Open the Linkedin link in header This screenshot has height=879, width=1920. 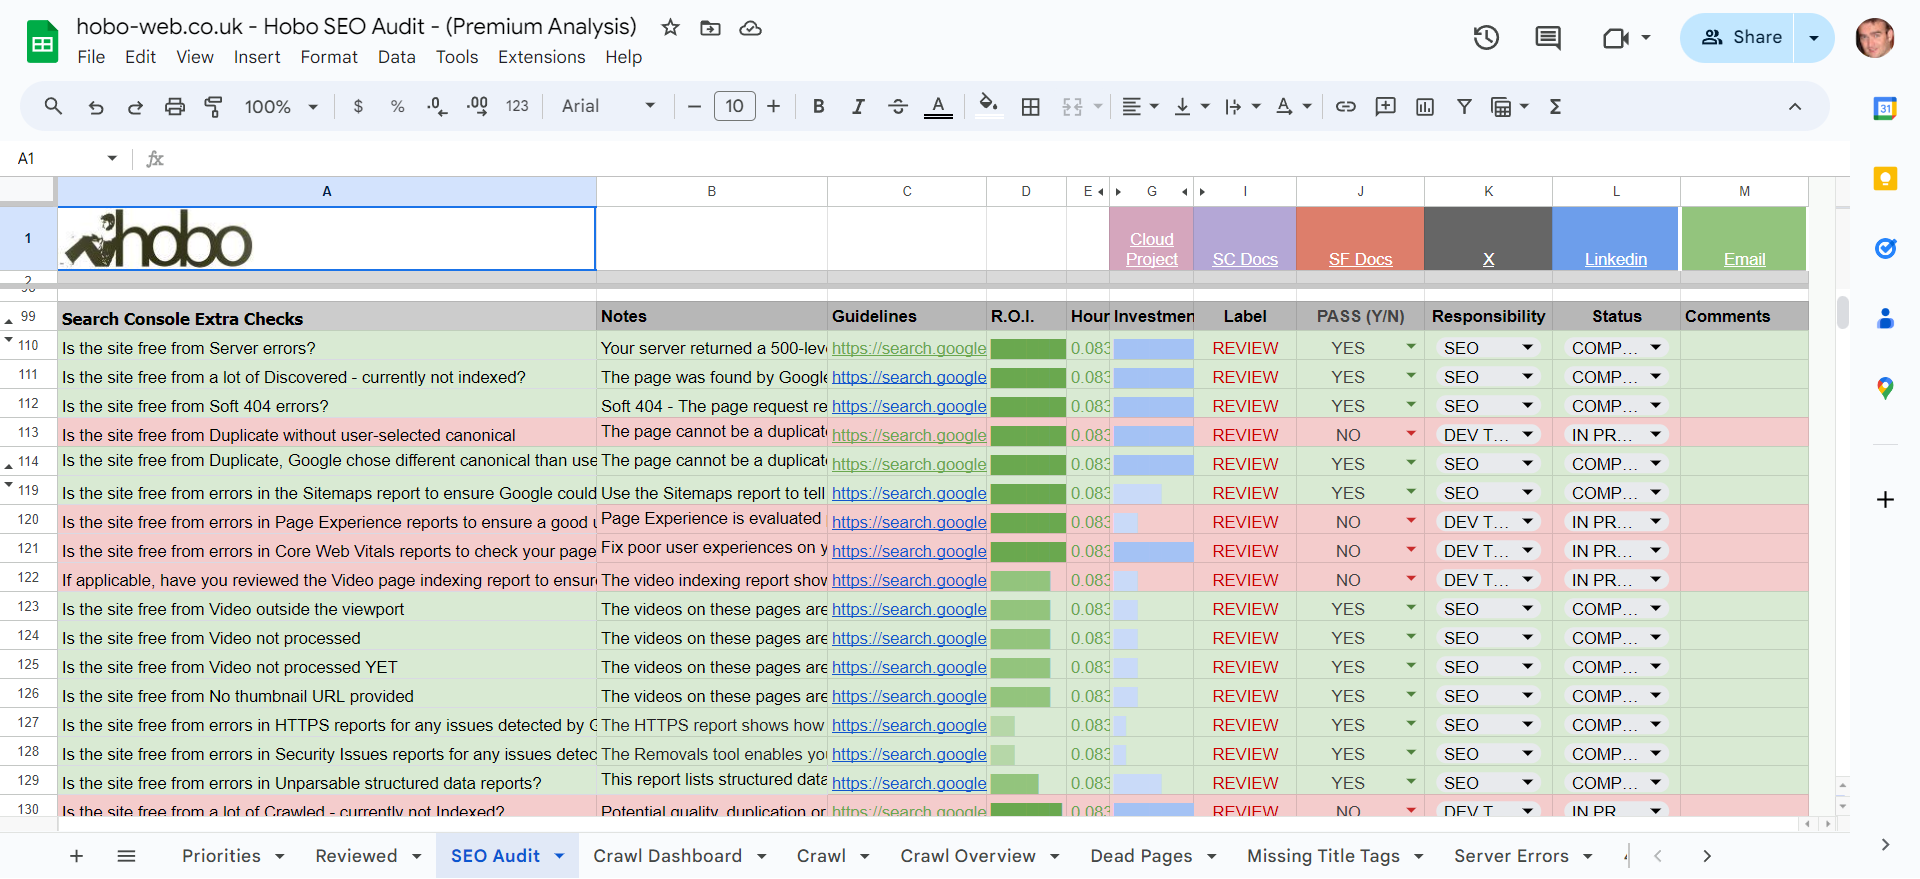(x=1615, y=259)
